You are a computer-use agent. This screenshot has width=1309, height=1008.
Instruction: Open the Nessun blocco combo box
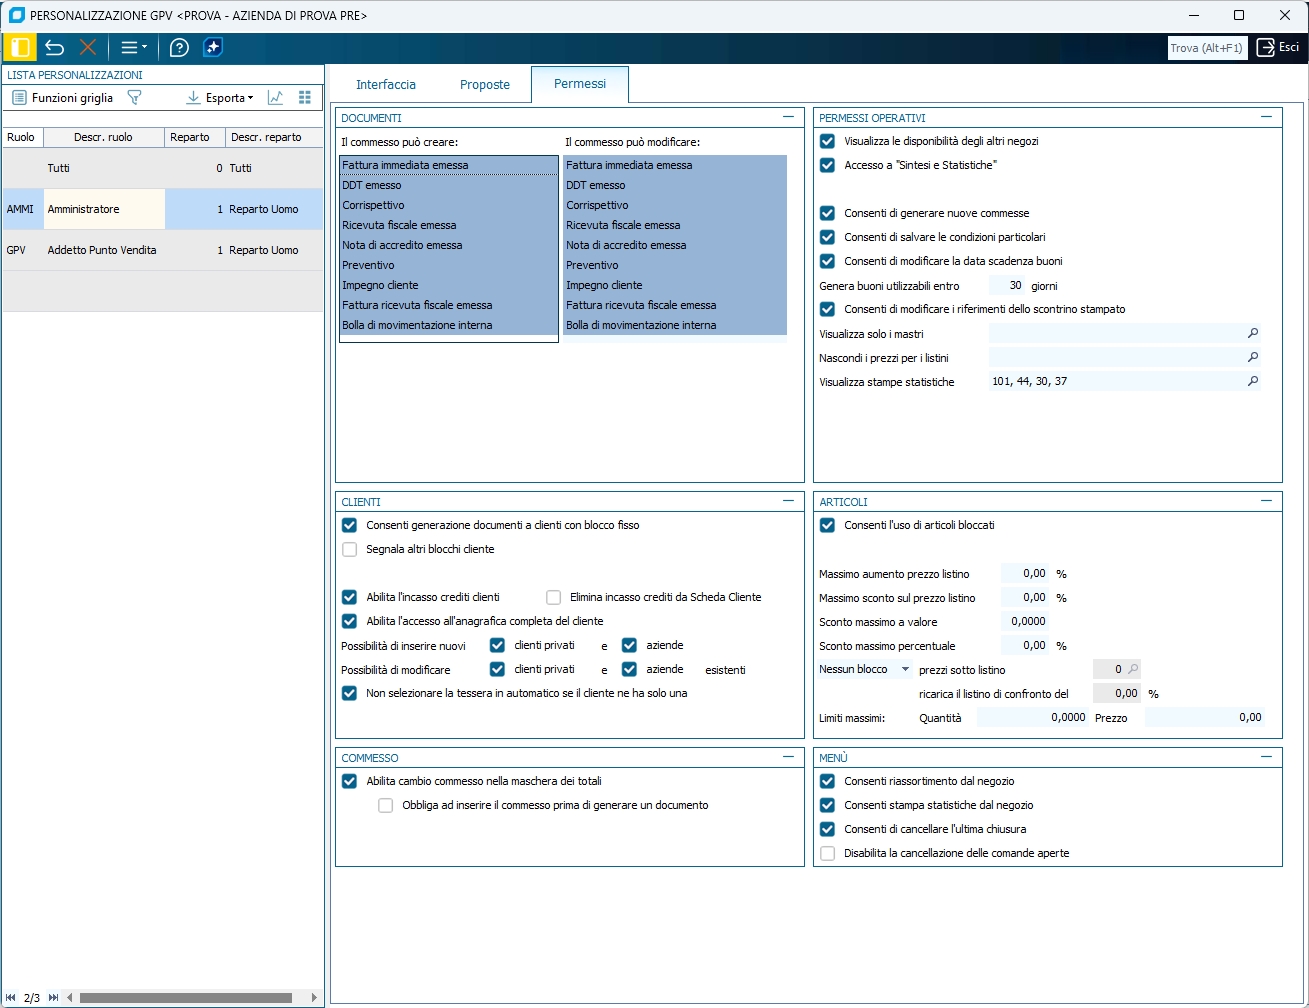pyautogui.click(x=864, y=669)
